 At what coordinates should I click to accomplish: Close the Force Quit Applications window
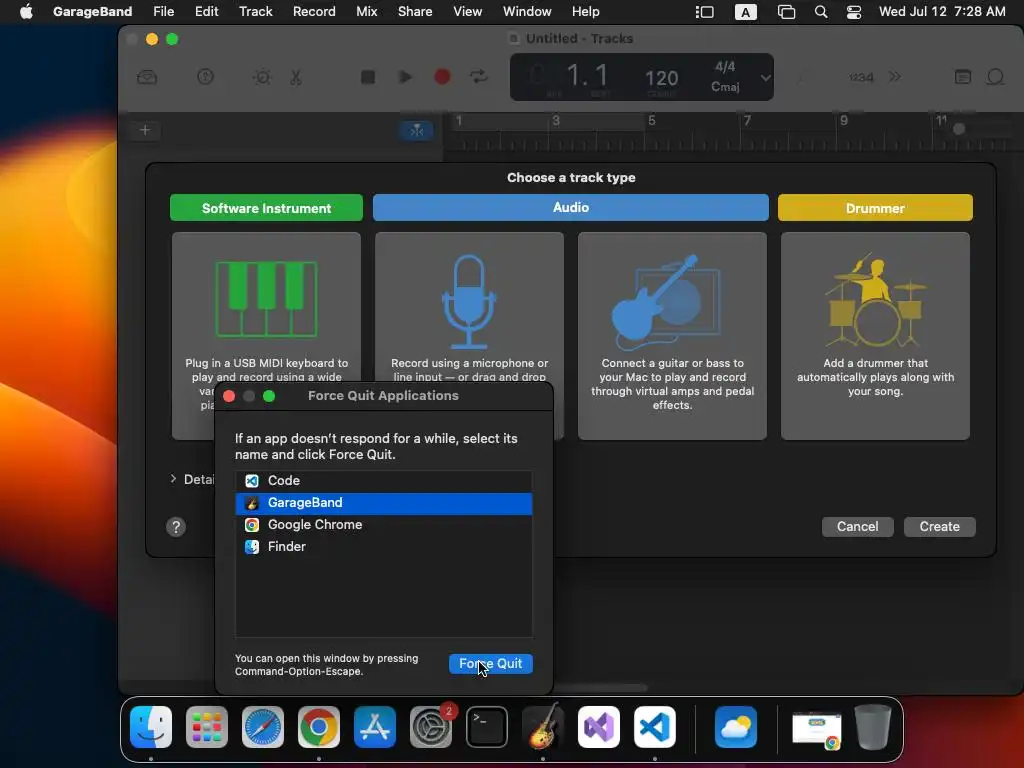[x=229, y=396]
